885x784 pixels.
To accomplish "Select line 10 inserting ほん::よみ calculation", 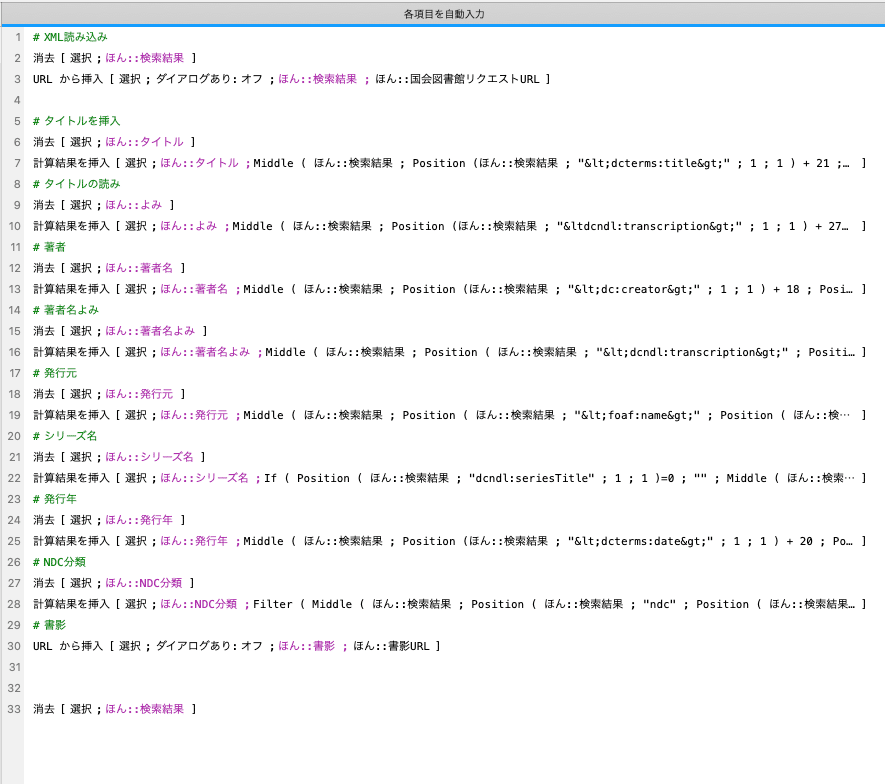I will point(449,226).
